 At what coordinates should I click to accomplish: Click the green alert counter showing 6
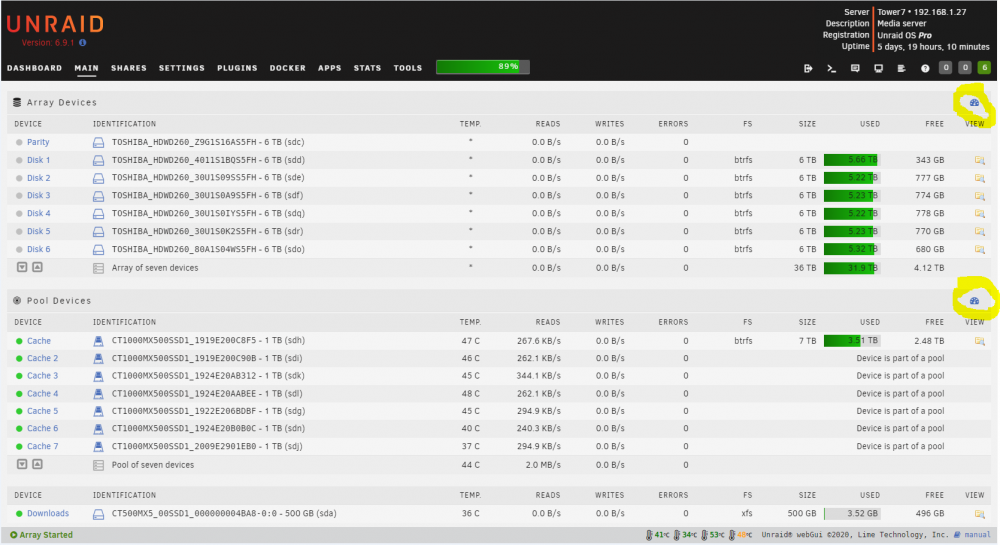click(x=984, y=68)
